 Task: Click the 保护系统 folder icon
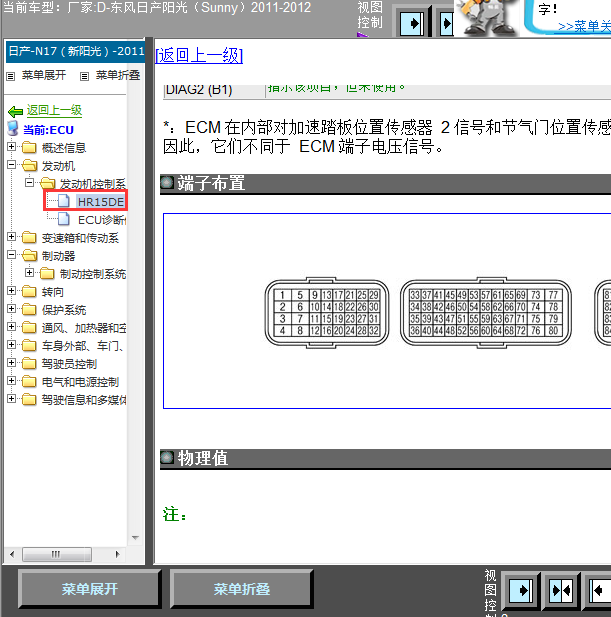pos(29,310)
